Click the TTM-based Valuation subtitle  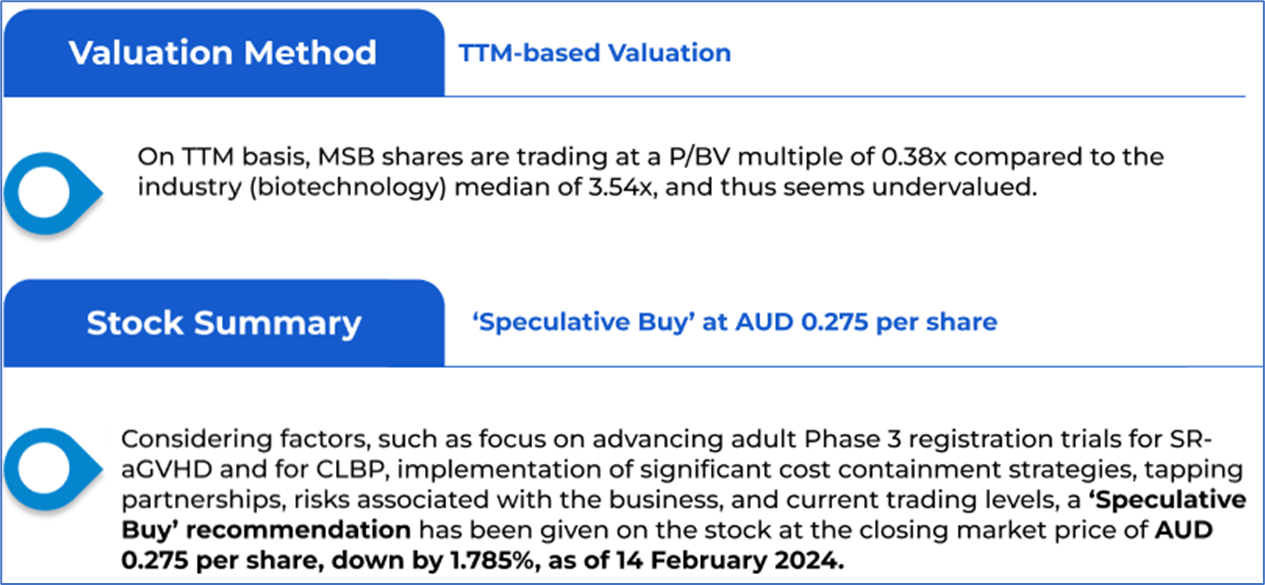click(594, 53)
